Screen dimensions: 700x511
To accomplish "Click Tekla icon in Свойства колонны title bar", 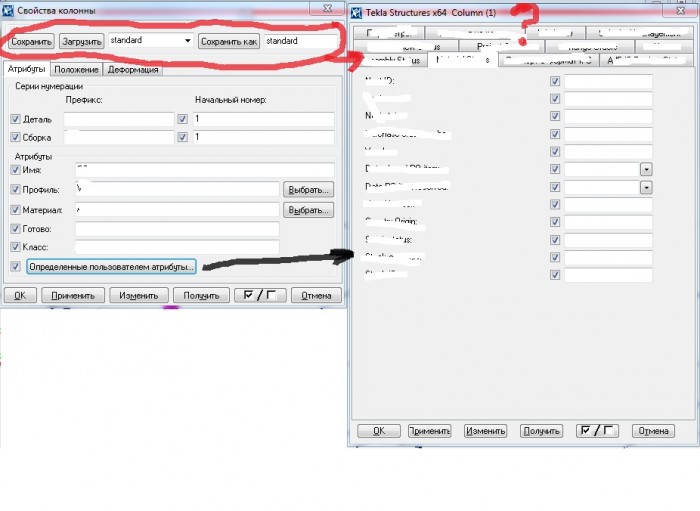I will pyautogui.click(x=8, y=10).
